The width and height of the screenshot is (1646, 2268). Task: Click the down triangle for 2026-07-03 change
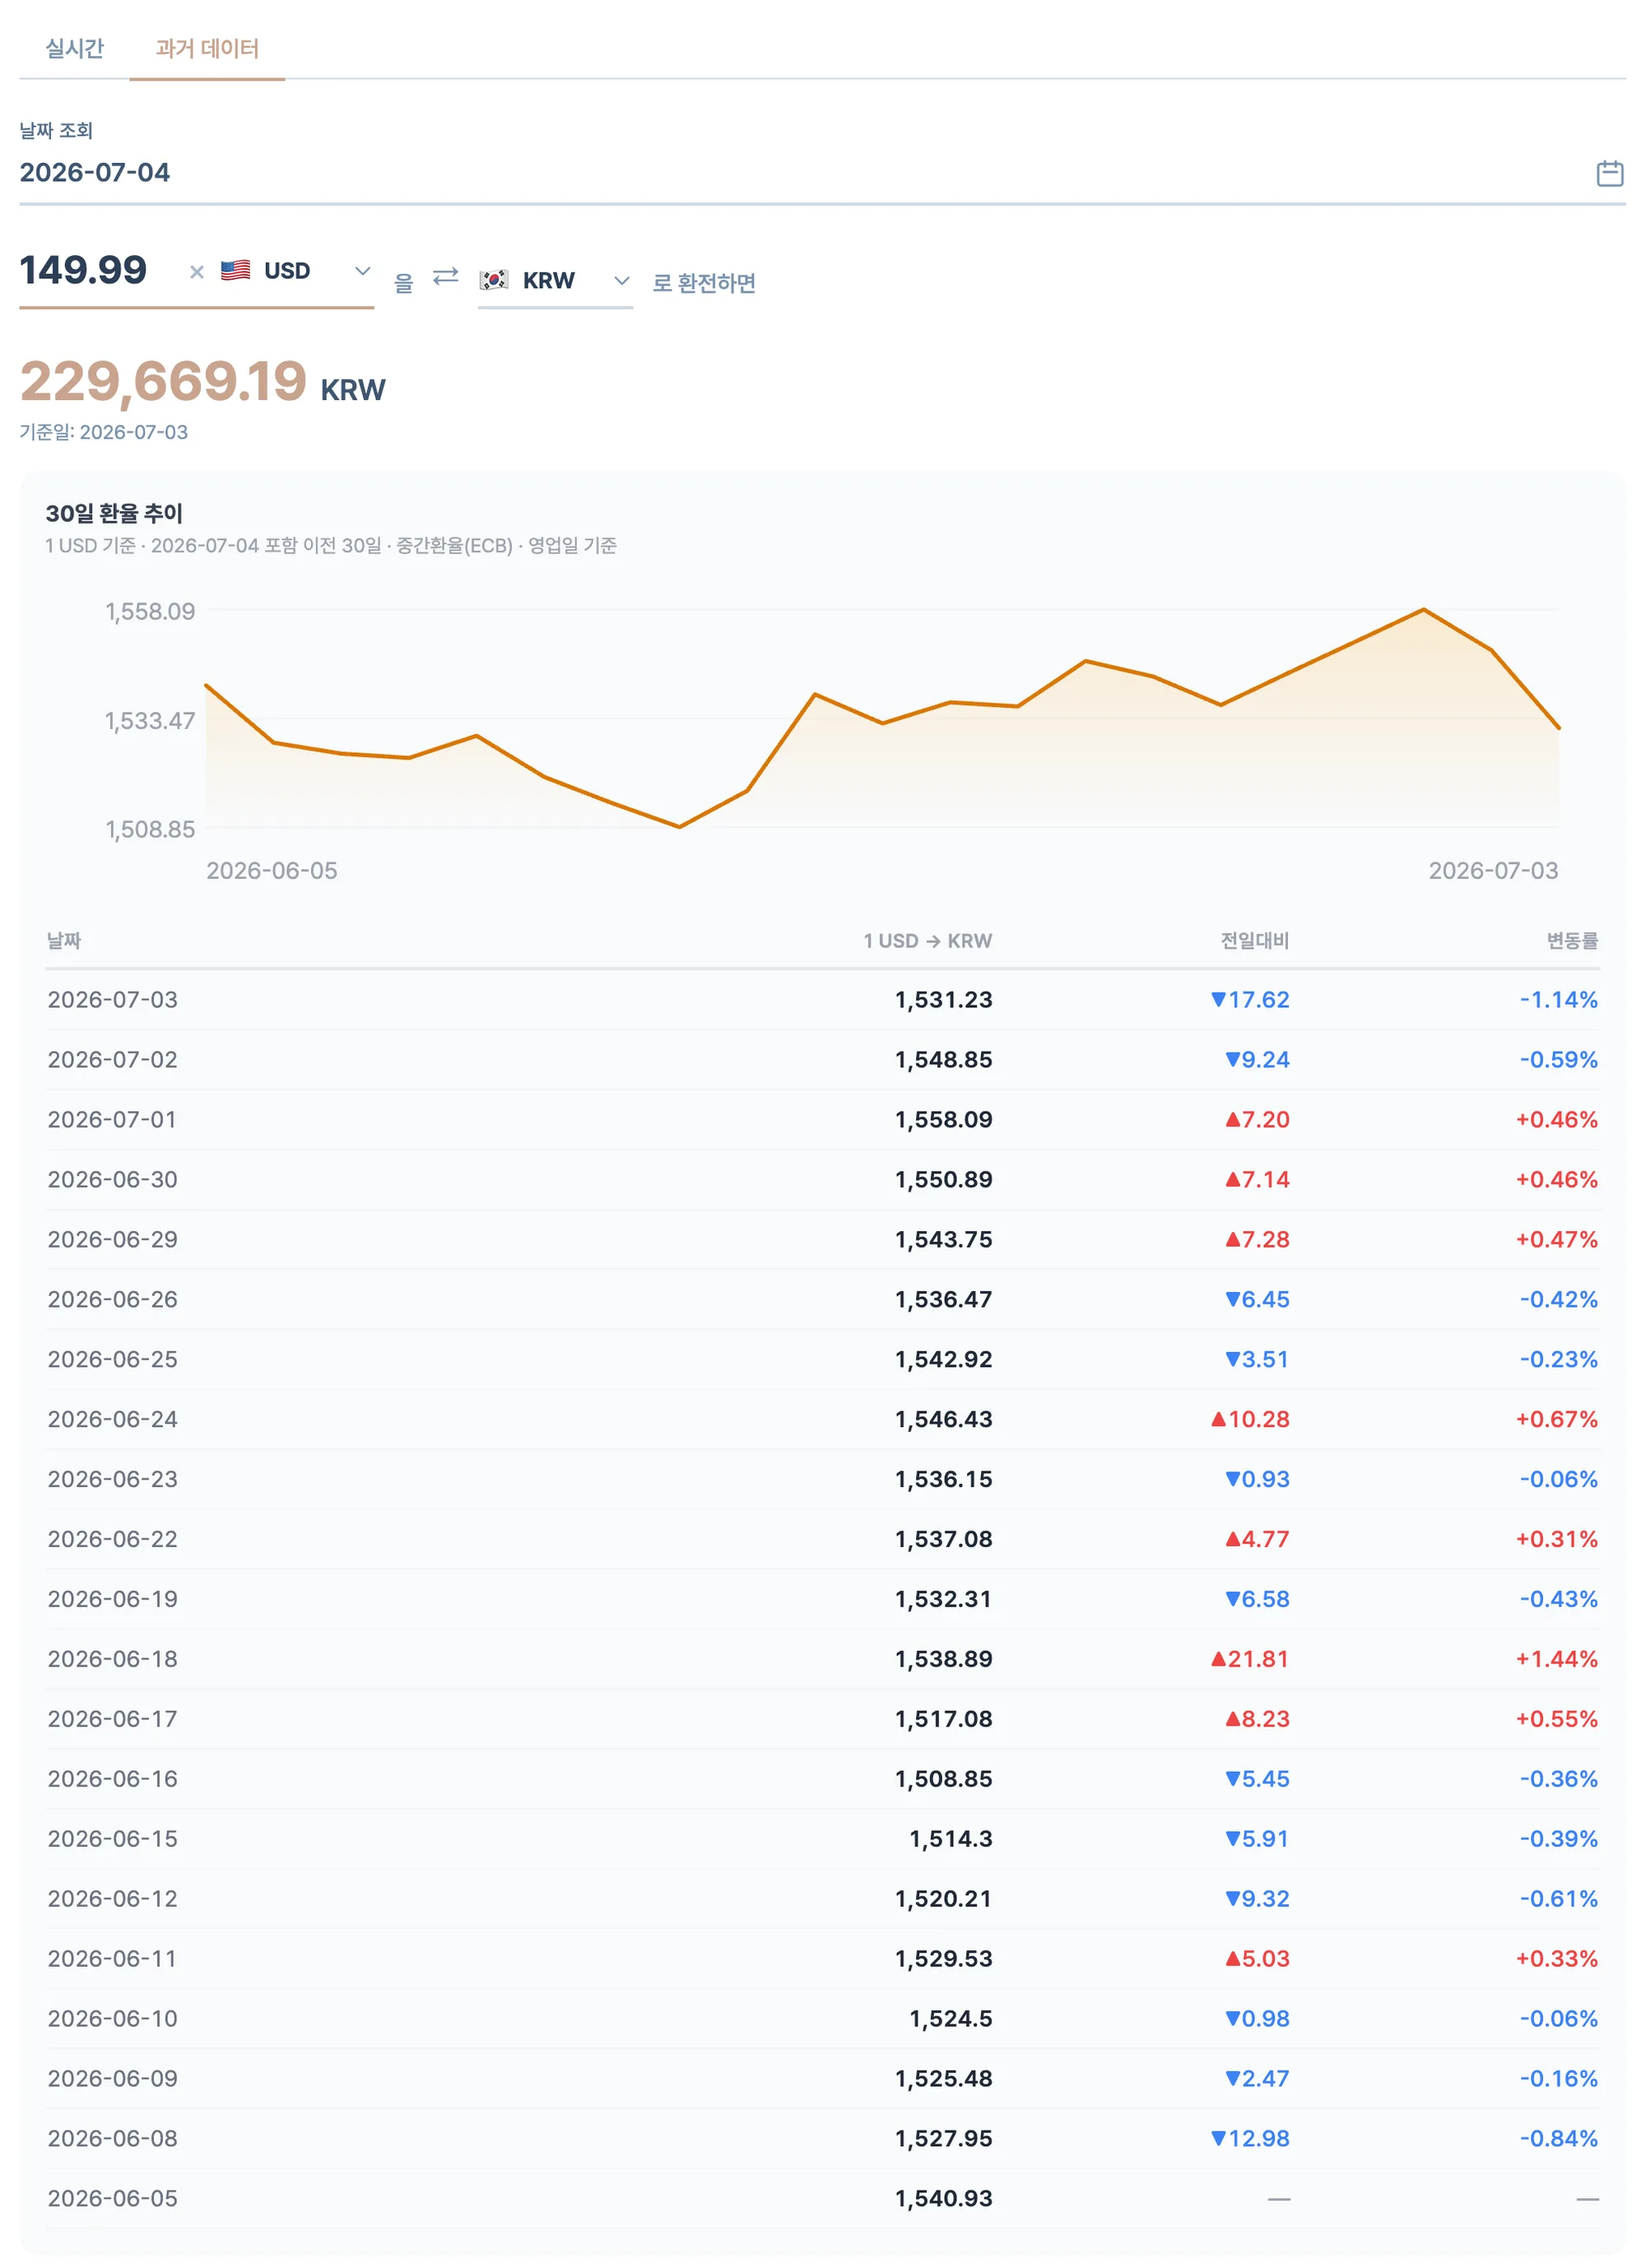pos(1217,999)
